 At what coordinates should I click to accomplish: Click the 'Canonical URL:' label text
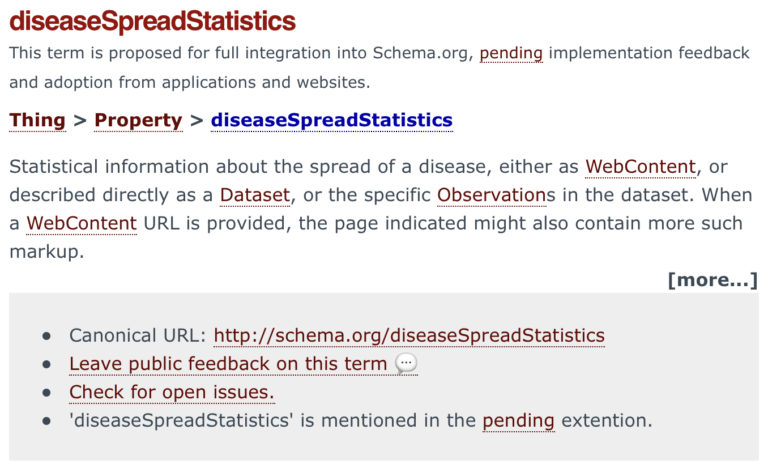pos(137,336)
